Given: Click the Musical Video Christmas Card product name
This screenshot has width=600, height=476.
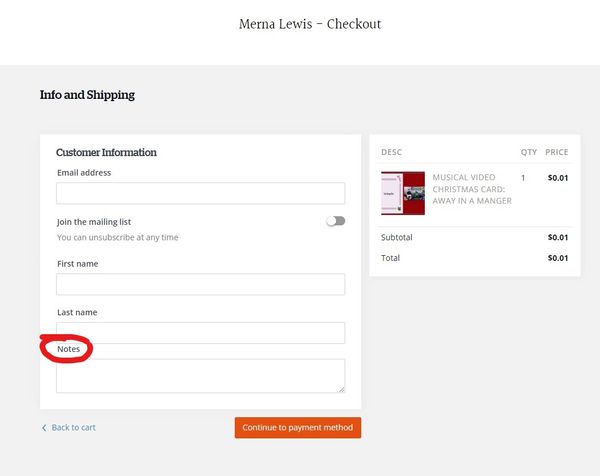Looking at the screenshot, I should coord(471,189).
